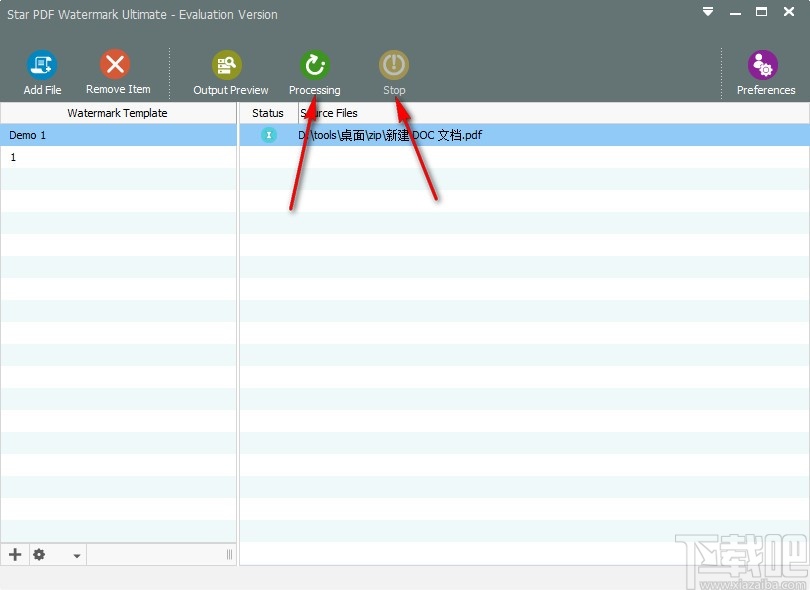
Task: Click the hourglass status icon of the PDF row
Action: [269, 135]
